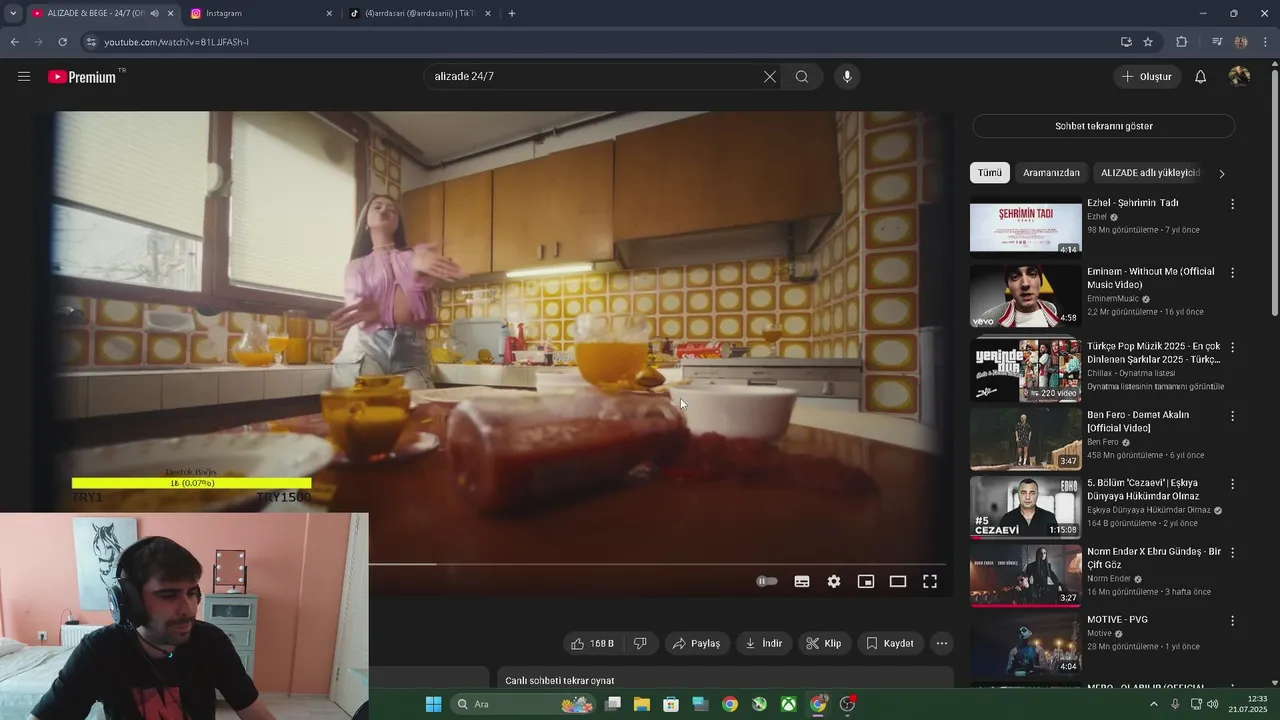Screen dimensions: 1280x720
Task: Toggle subtitles on the video player
Action: click(802, 581)
